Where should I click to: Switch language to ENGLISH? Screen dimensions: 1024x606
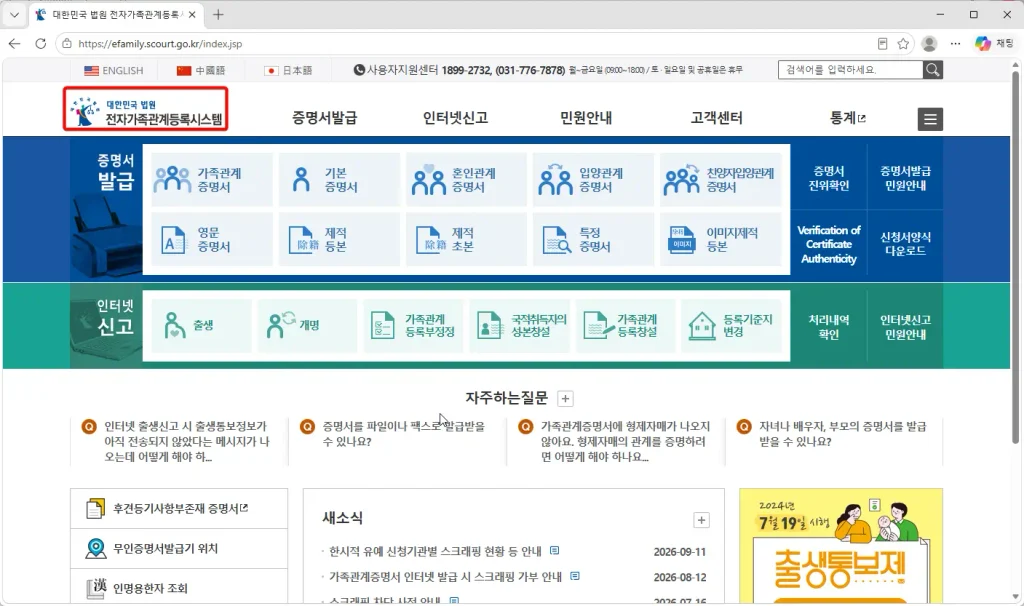pos(114,71)
